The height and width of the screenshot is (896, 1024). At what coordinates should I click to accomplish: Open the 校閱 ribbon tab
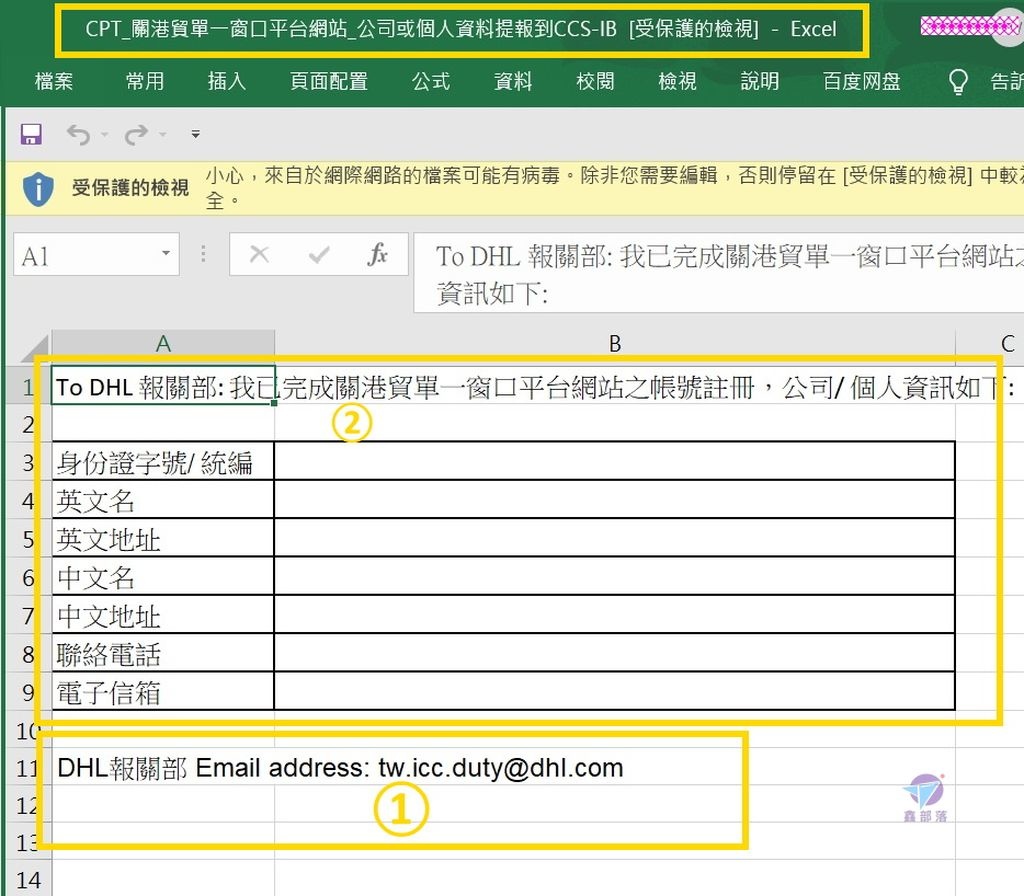595,82
